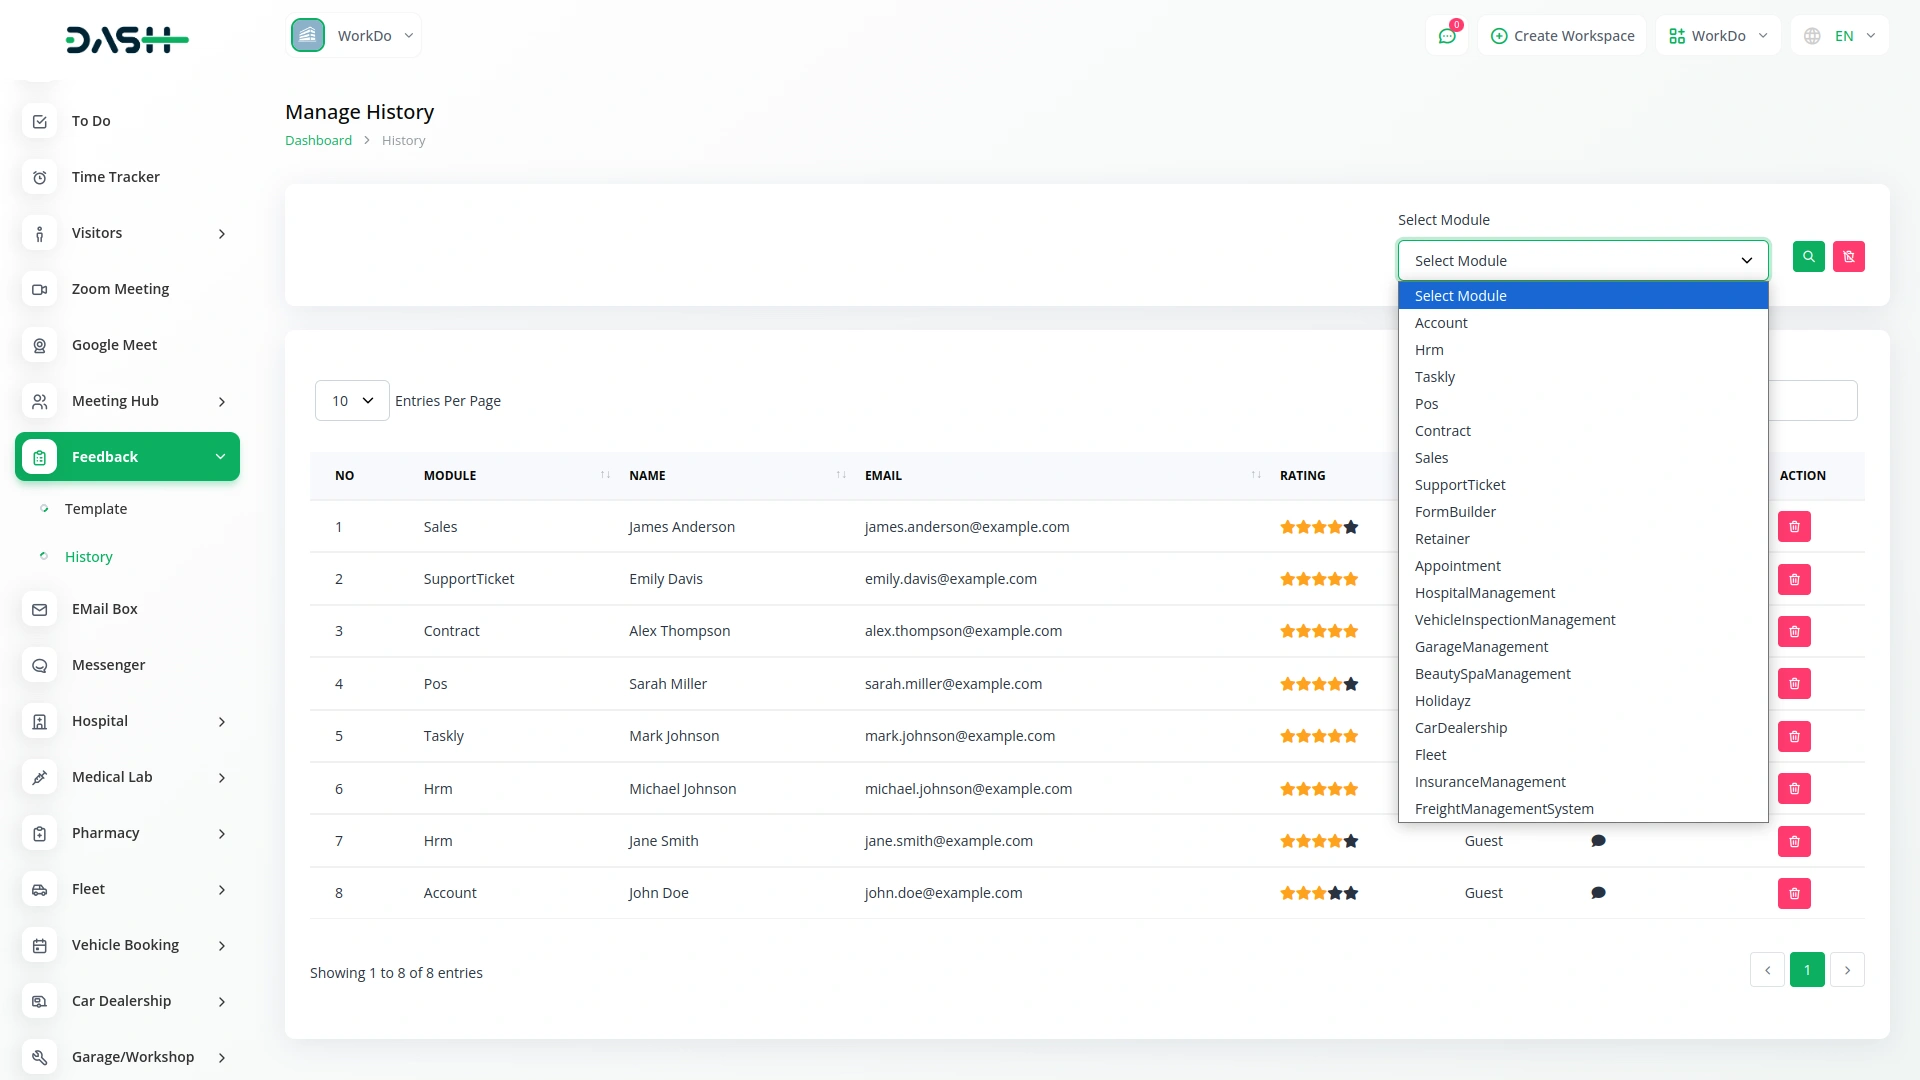View Jane Smith's feedback comment bubble

pyautogui.click(x=1598, y=841)
